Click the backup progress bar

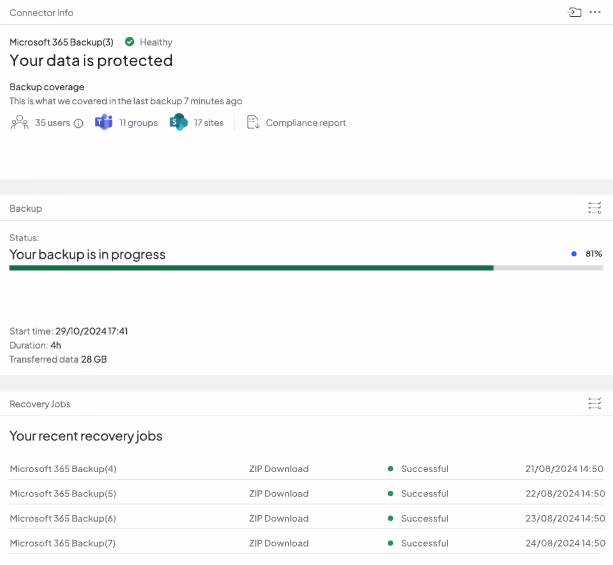point(306,268)
